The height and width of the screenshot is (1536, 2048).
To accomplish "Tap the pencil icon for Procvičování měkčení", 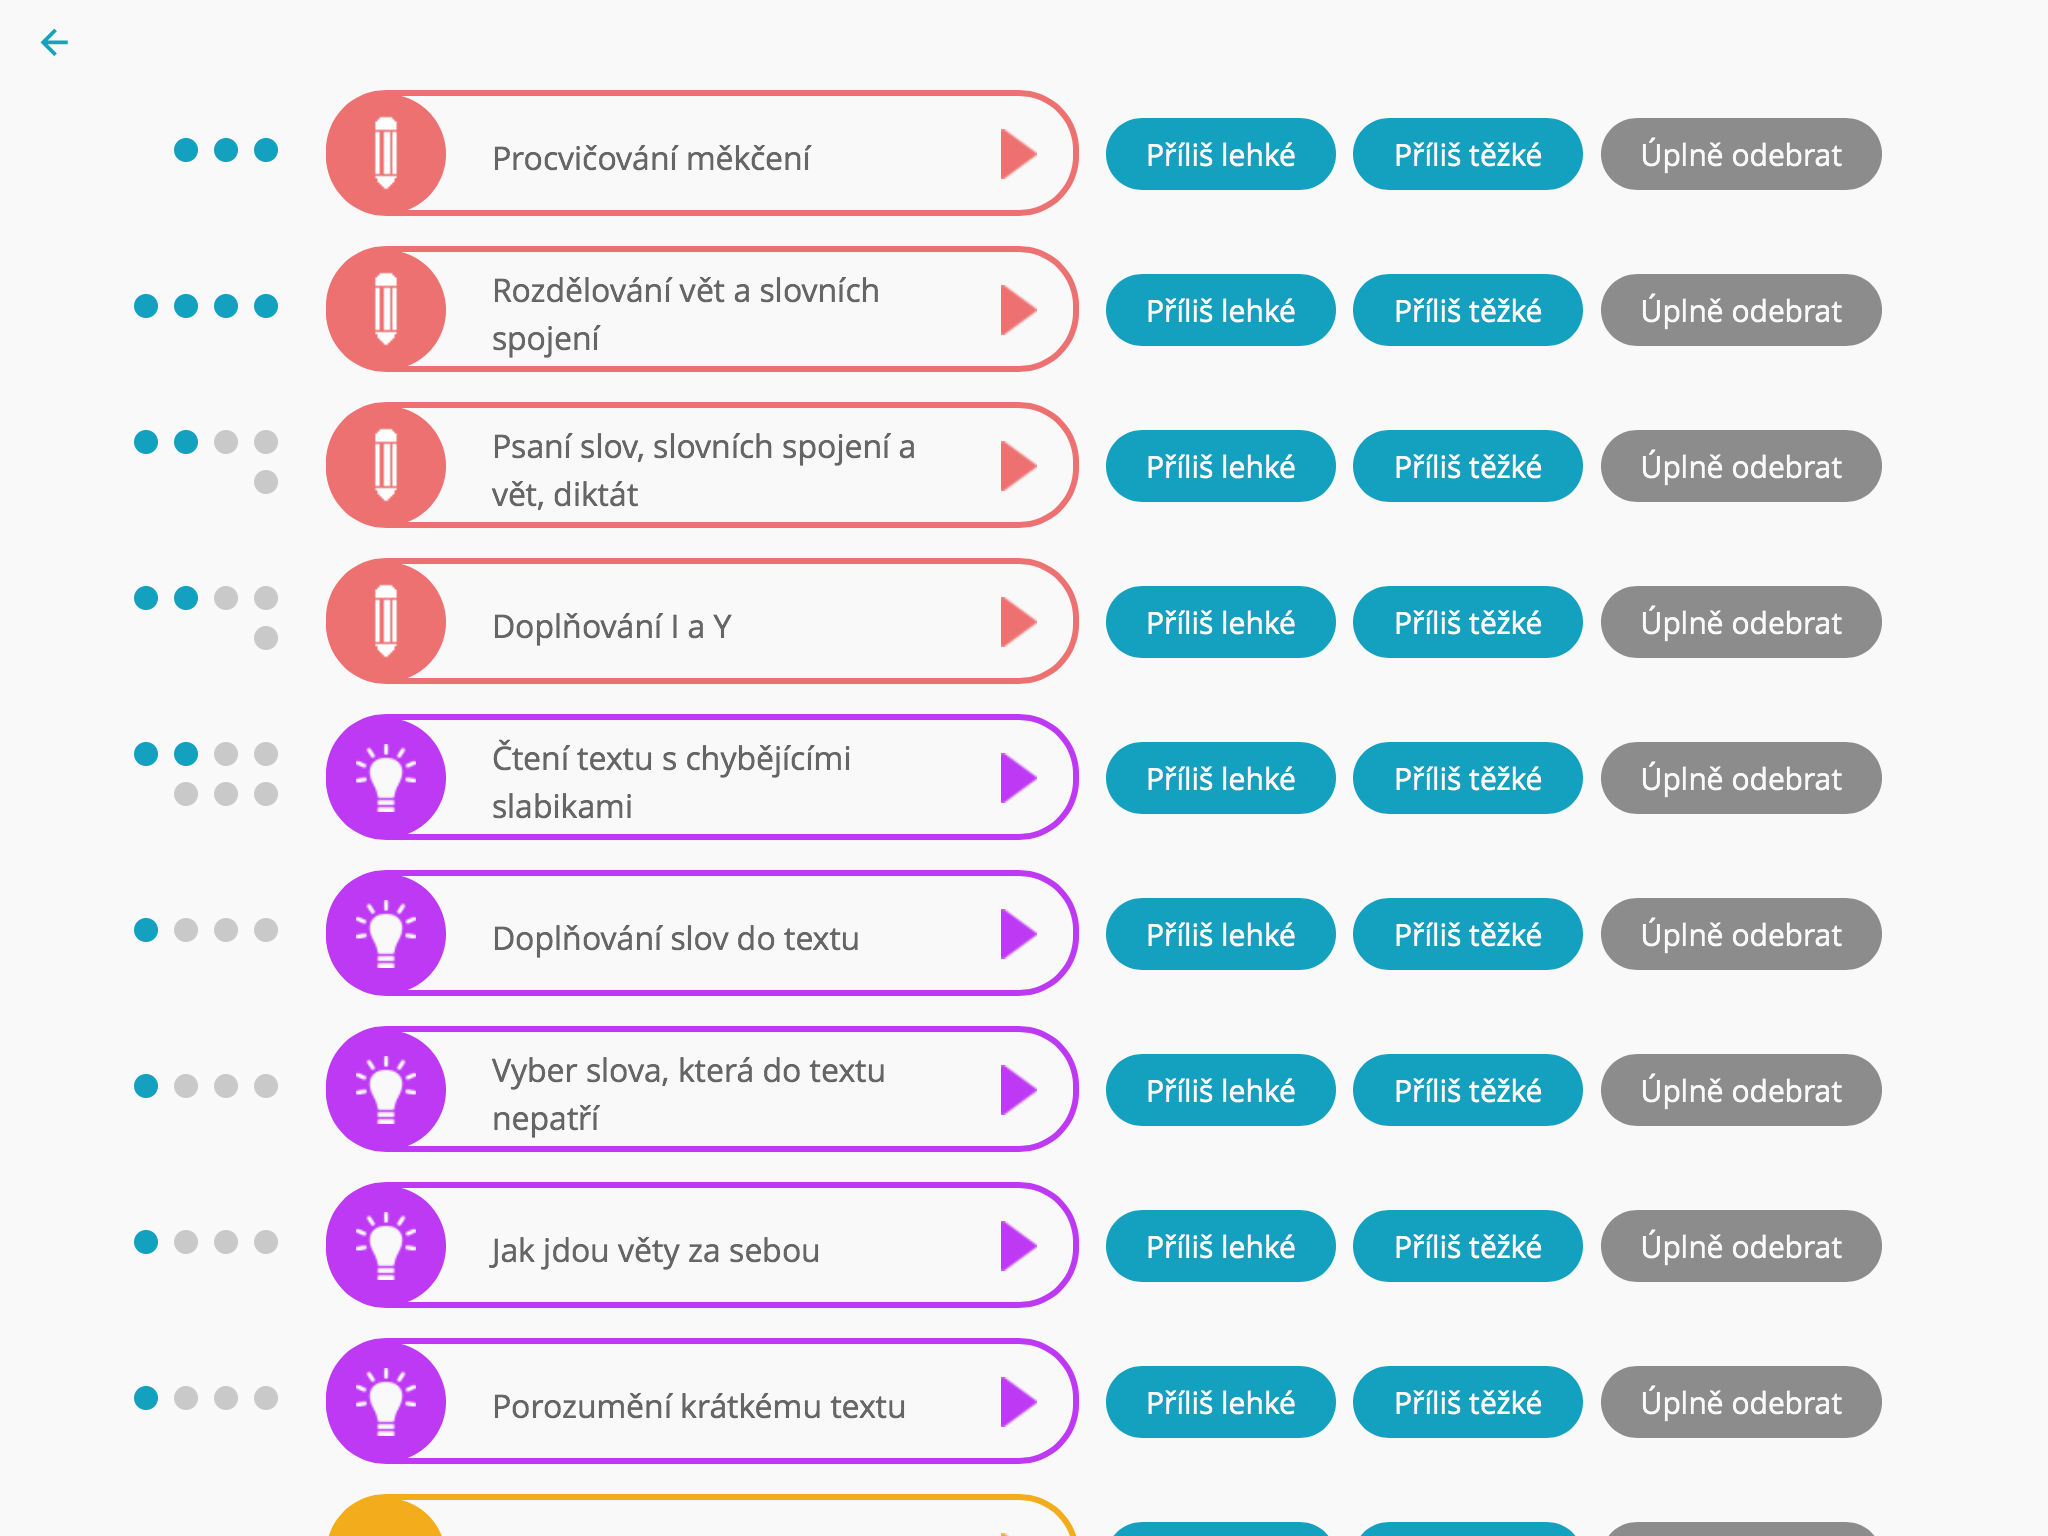I will coord(386,153).
